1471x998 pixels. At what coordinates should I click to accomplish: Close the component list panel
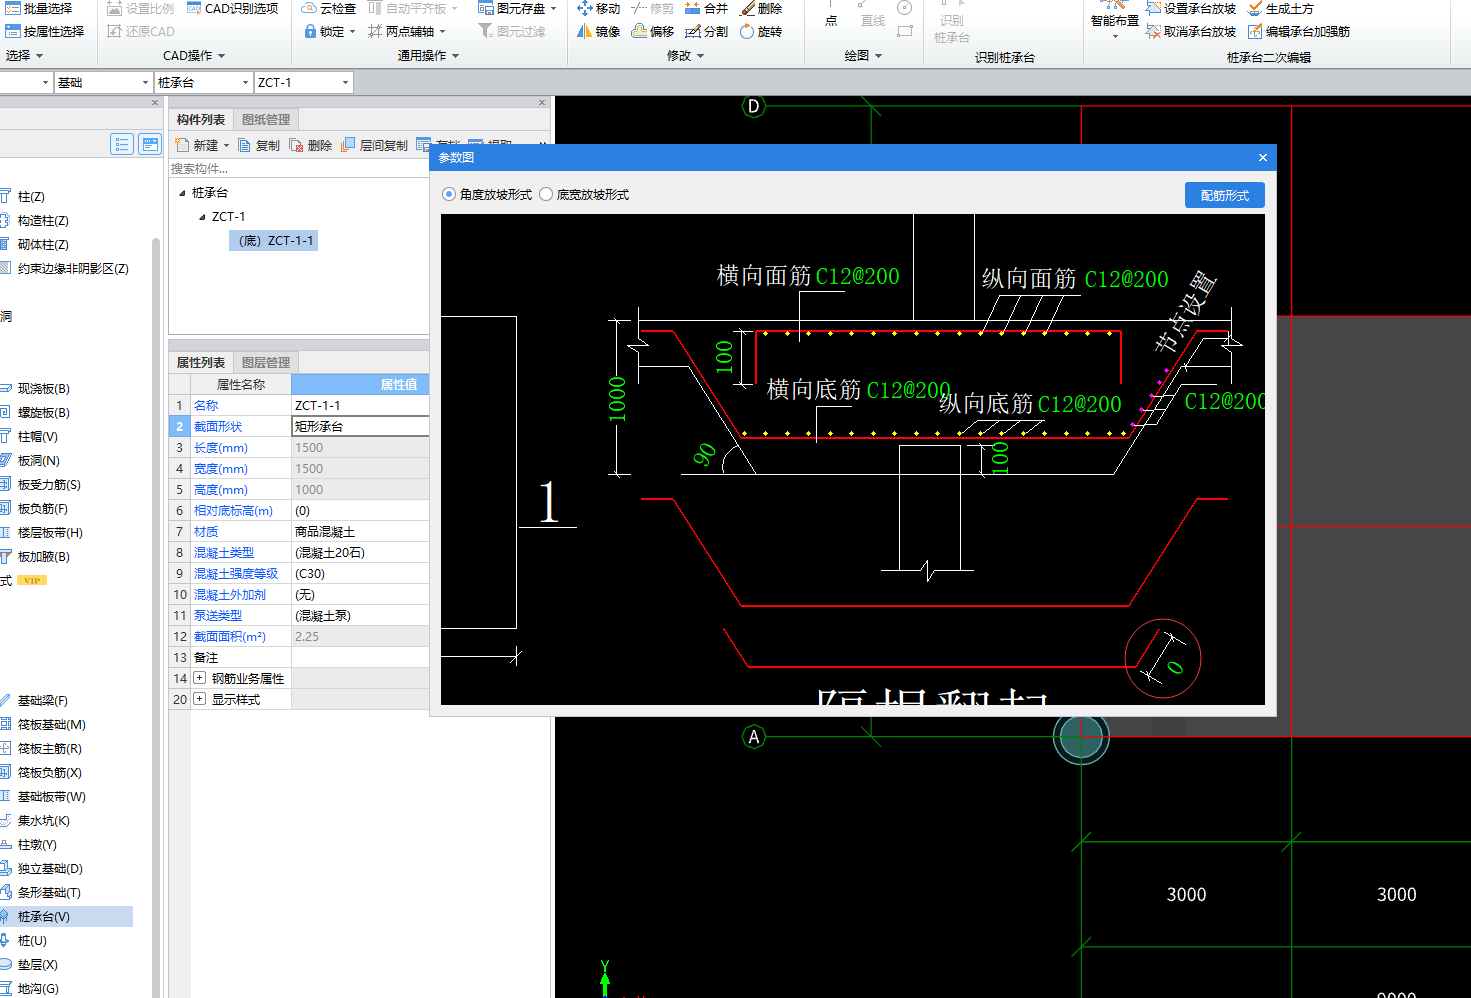click(x=542, y=102)
